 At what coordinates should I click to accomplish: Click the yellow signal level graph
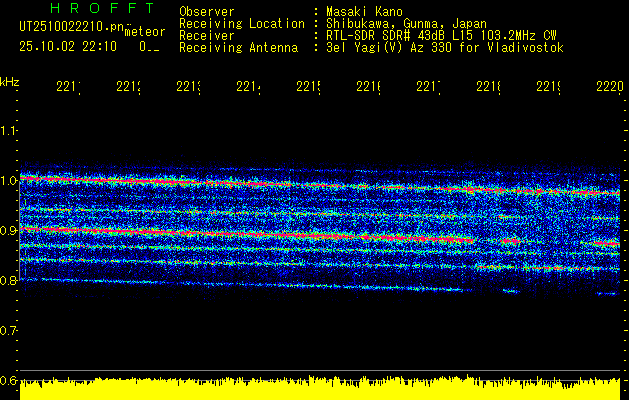click(x=320, y=388)
